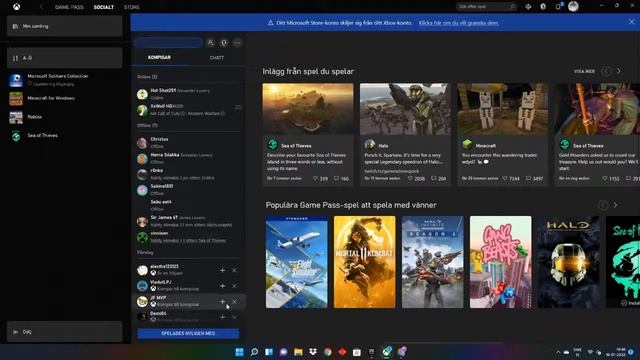Image resolution: width=640 pixels, height=360 pixels.
Task: Like the Sea of Thieves island post
Action: click(316, 178)
